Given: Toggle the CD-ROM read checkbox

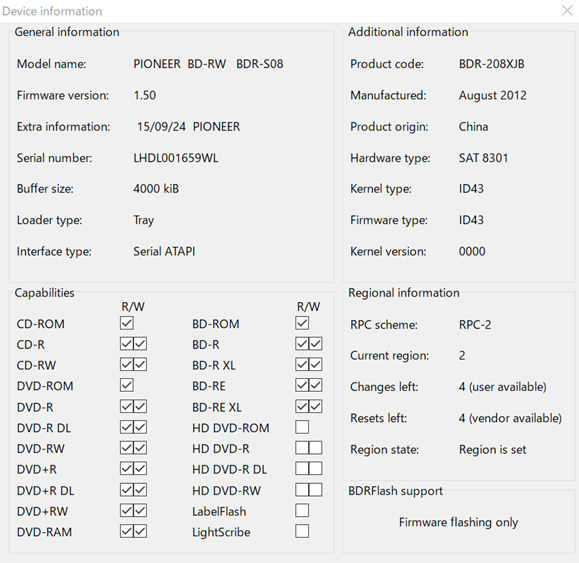Looking at the screenshot, I should click(x=127, y=323).
